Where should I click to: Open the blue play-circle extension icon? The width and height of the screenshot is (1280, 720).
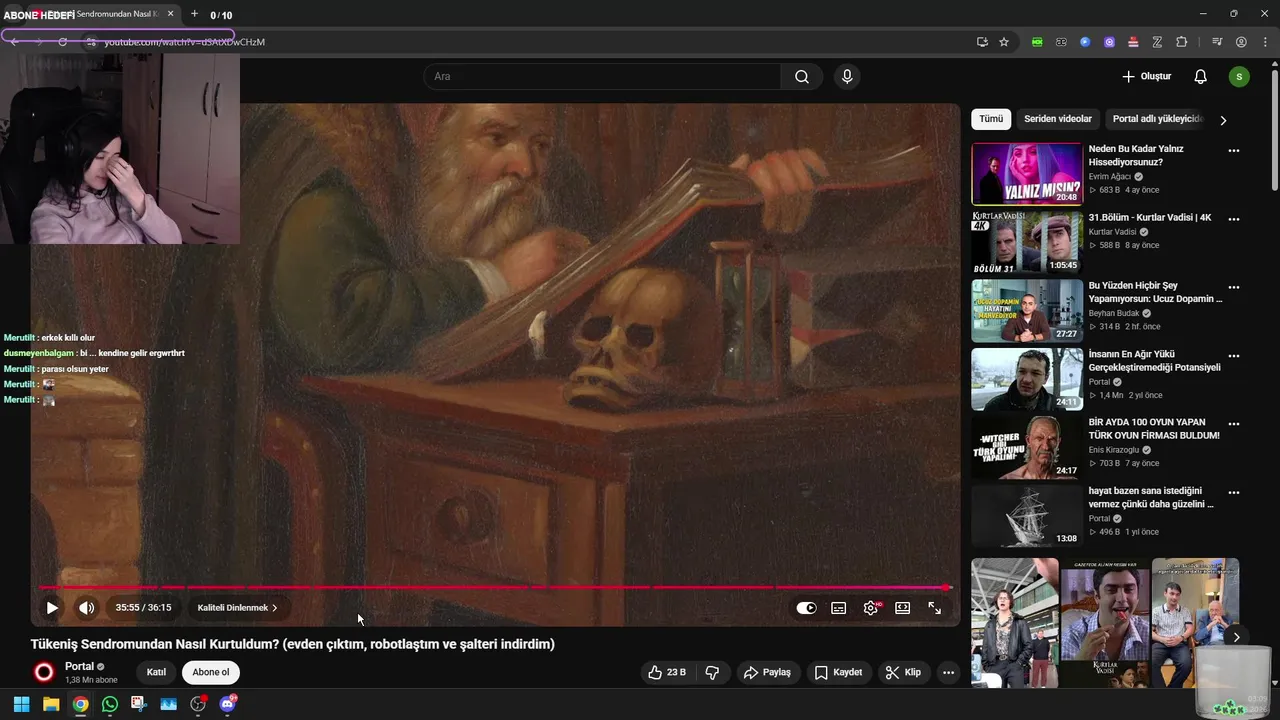pyautogui.click(x=1085, y=42)
